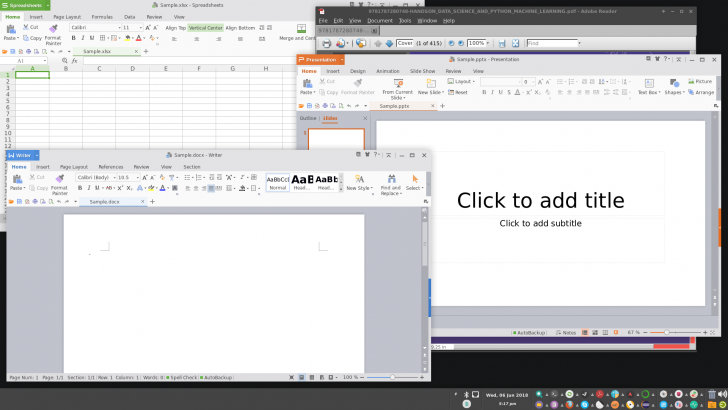Open Animation tab in Presentation

[388, 71]
